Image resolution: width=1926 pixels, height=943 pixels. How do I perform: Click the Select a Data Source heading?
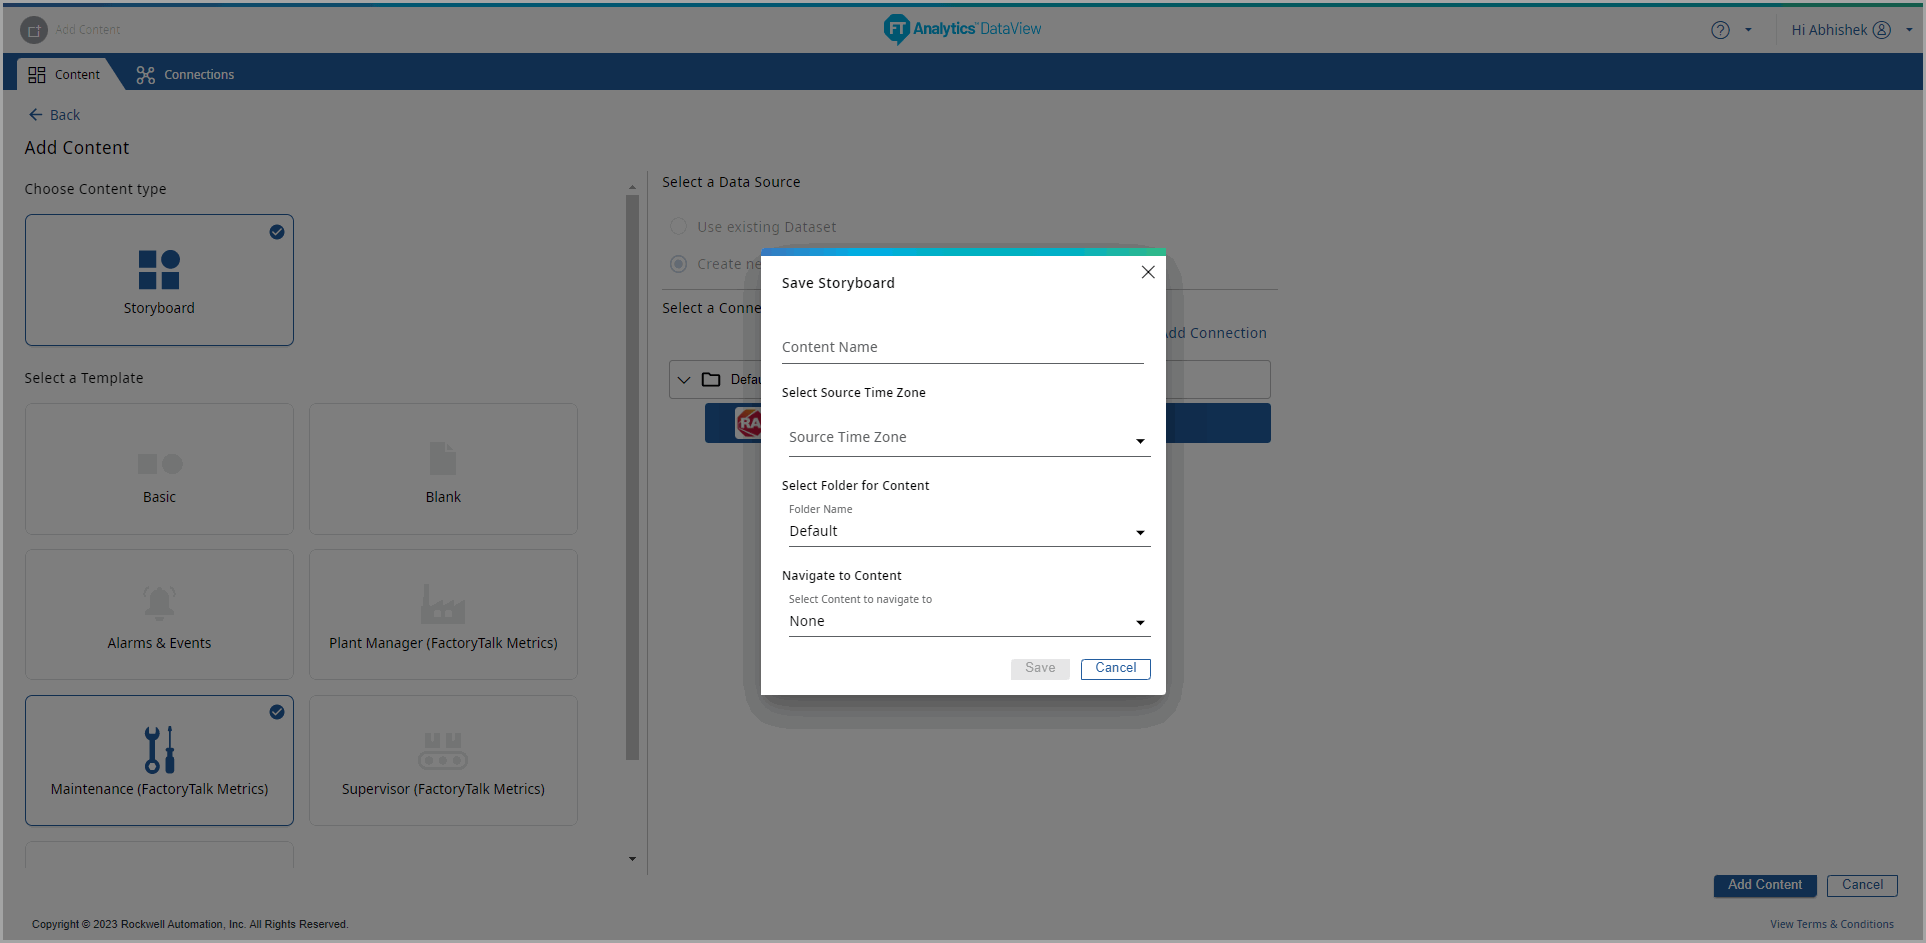tap(731, 182)
